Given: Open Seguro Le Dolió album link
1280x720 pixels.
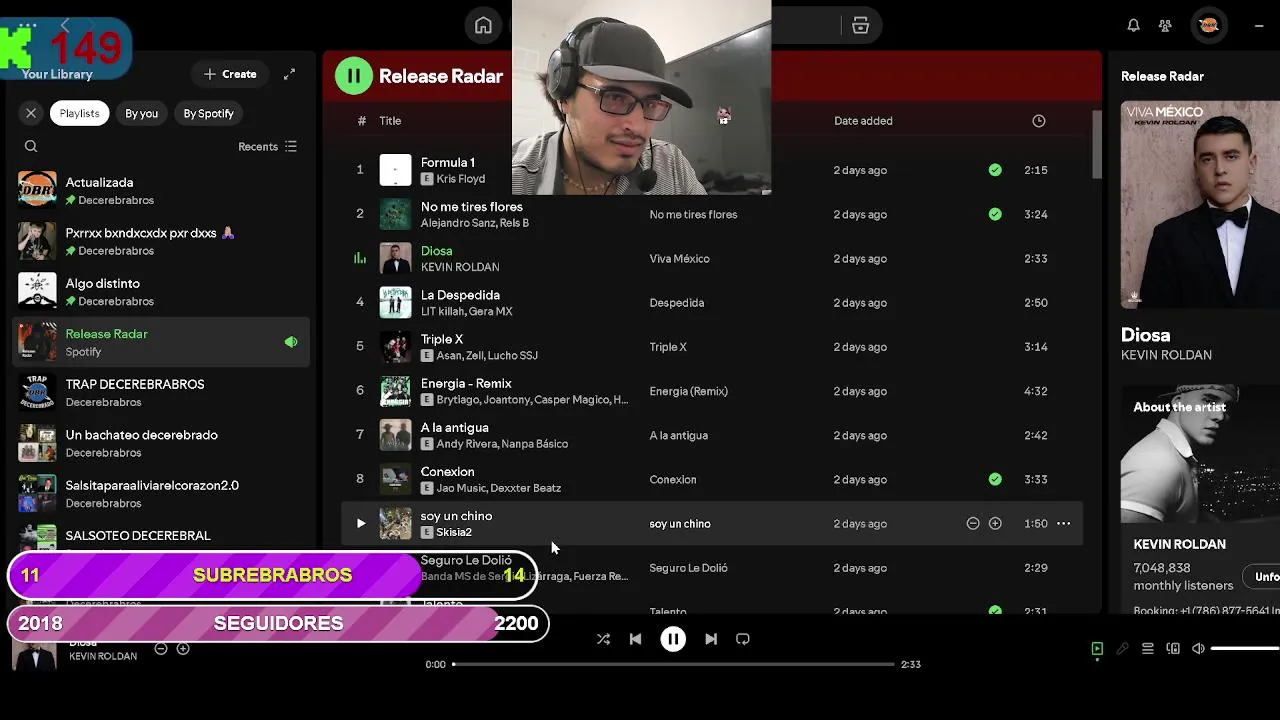Looking at the screenshot, I should [688, 568].
